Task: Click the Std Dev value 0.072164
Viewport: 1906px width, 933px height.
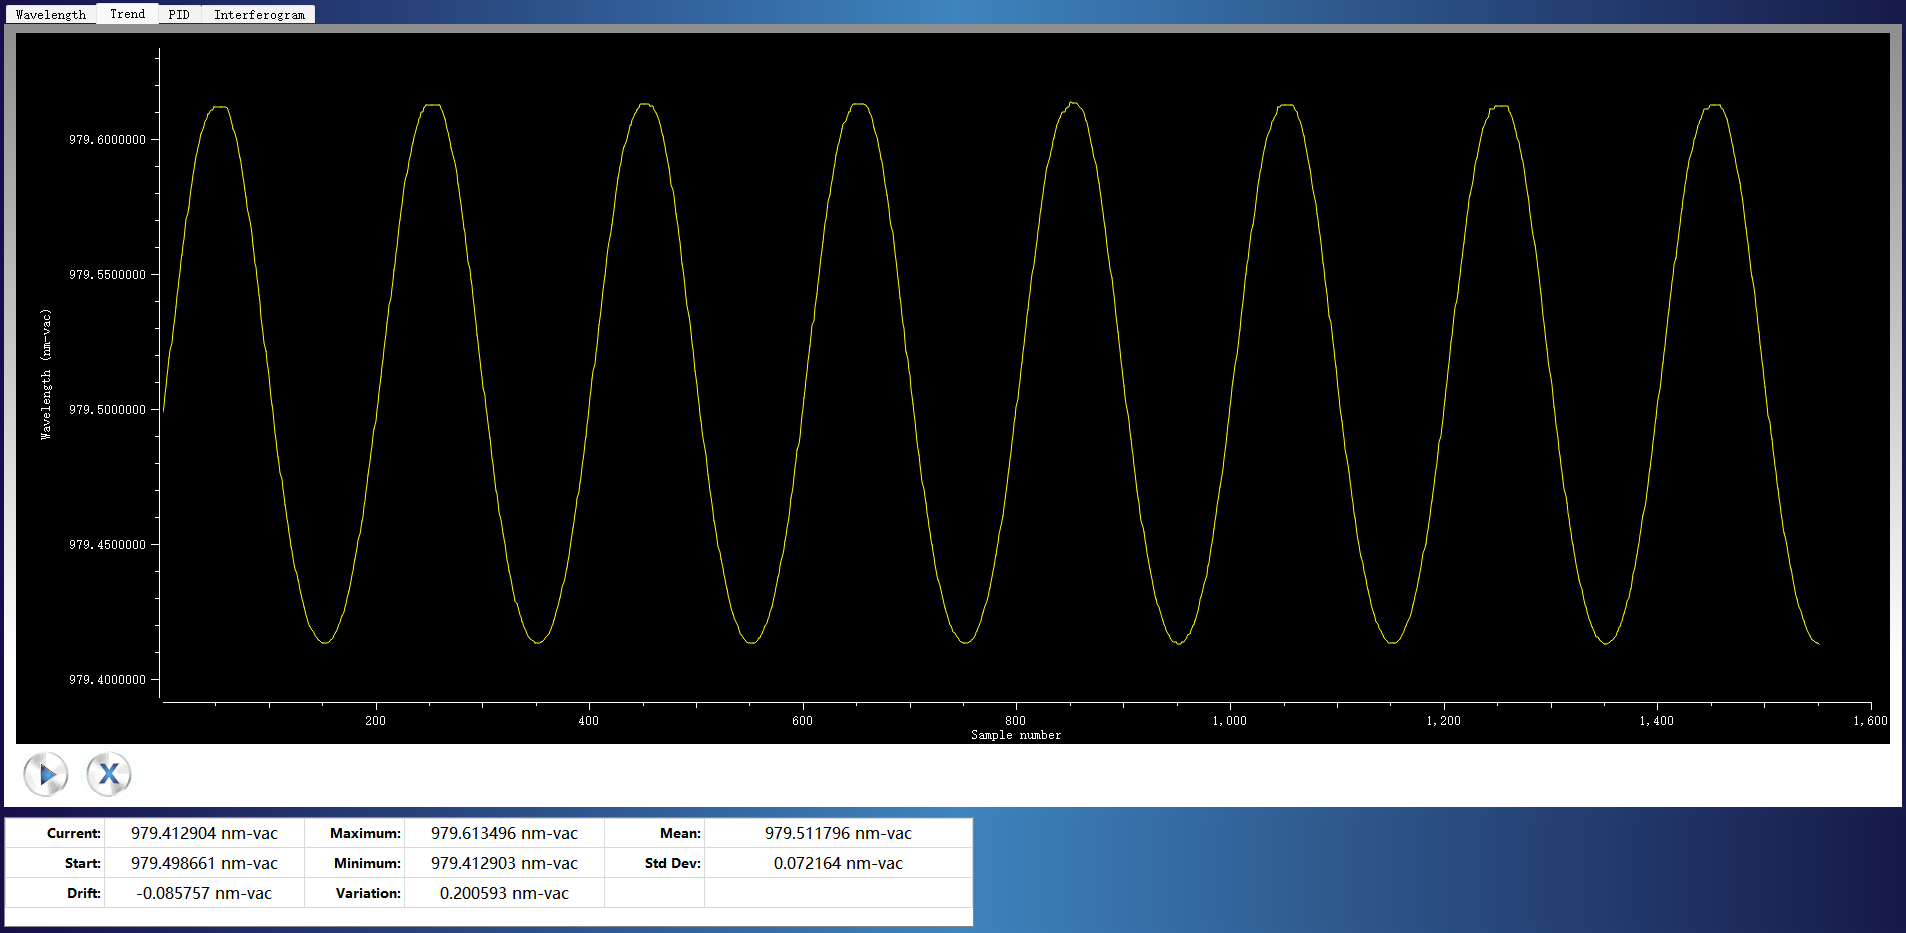Action: click(838, 863)
